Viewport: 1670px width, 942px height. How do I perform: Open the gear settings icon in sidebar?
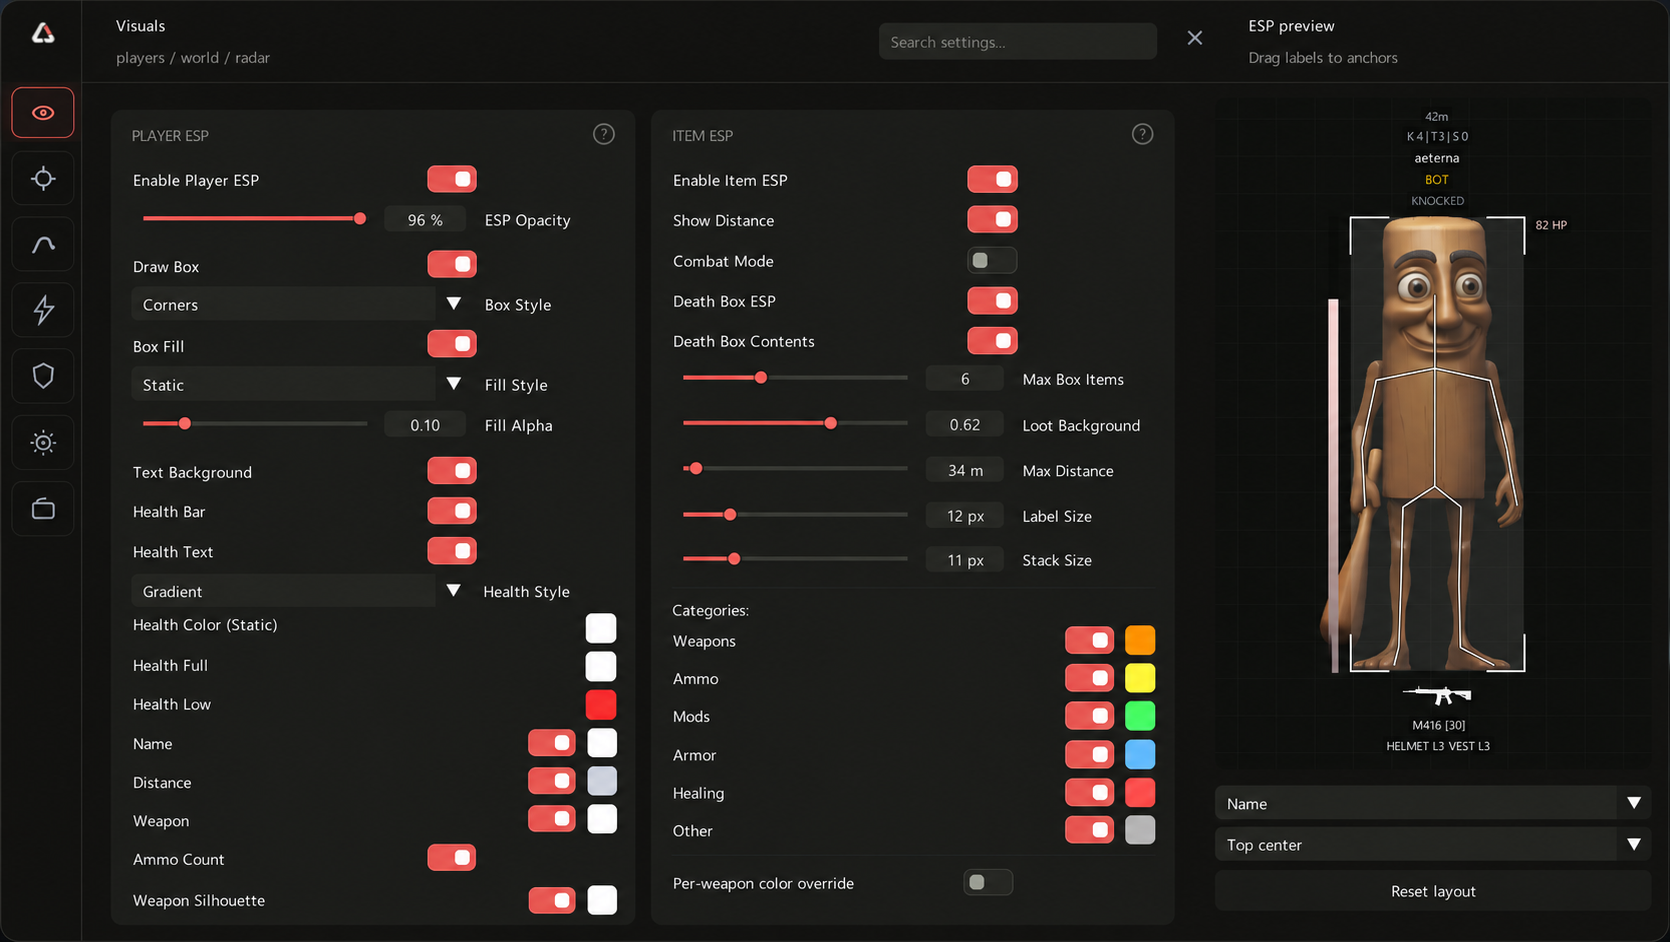coord(43,442)
